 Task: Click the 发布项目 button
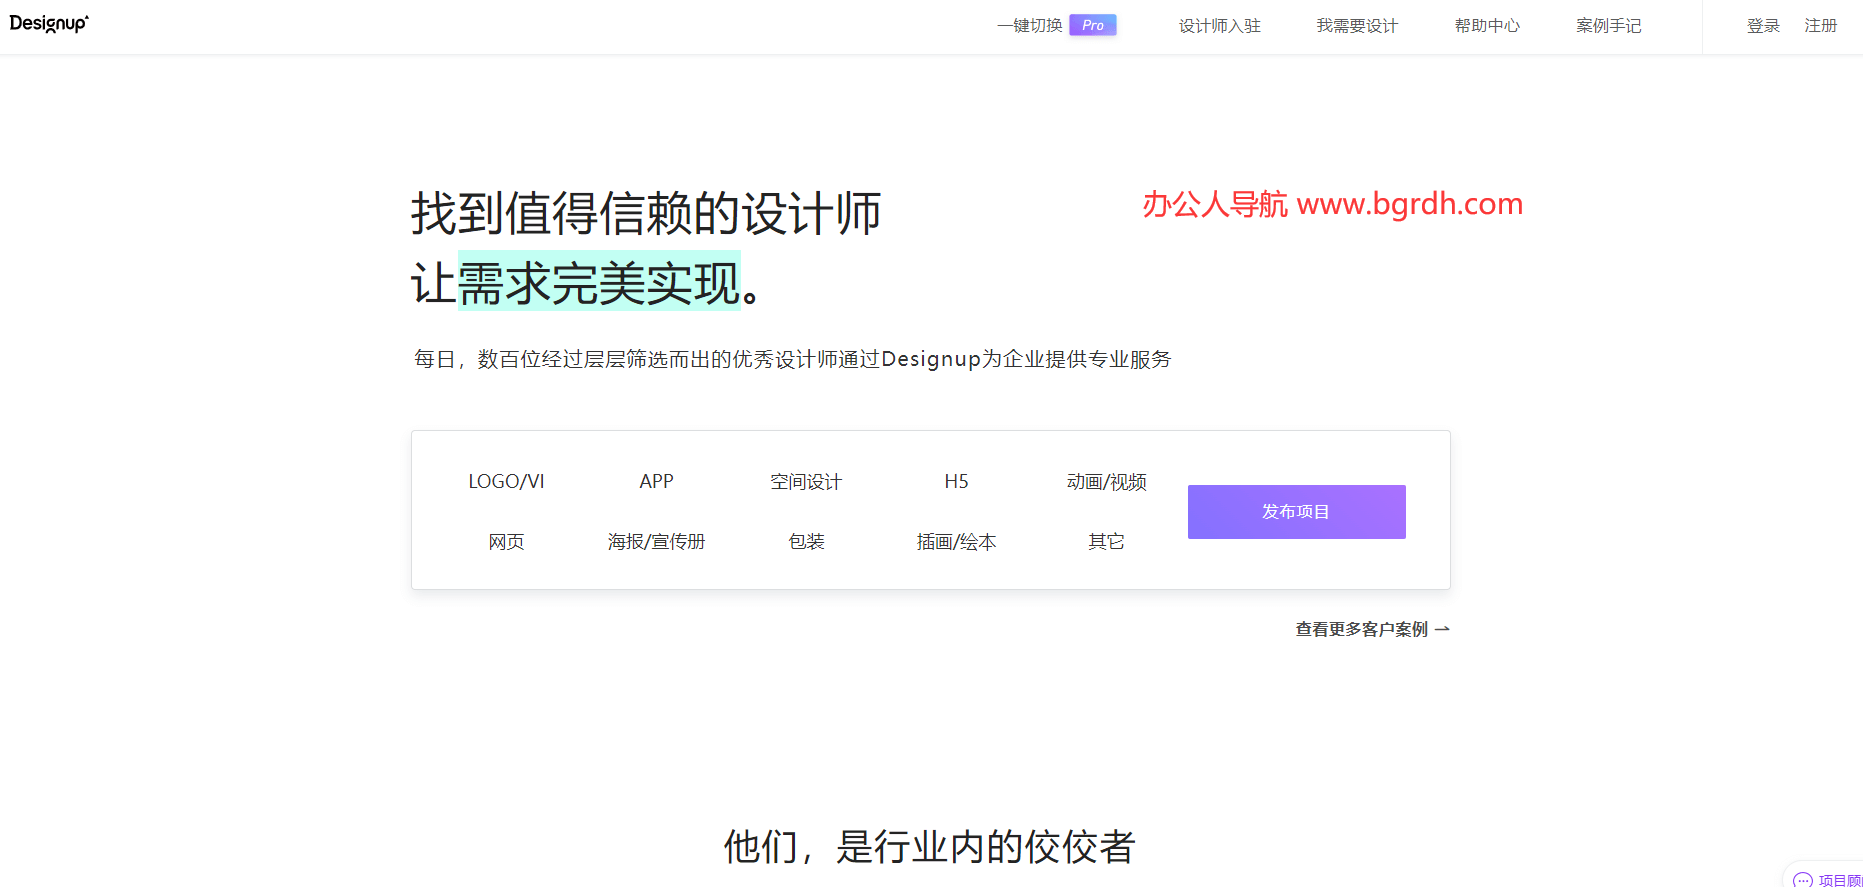click(1296, 512)
